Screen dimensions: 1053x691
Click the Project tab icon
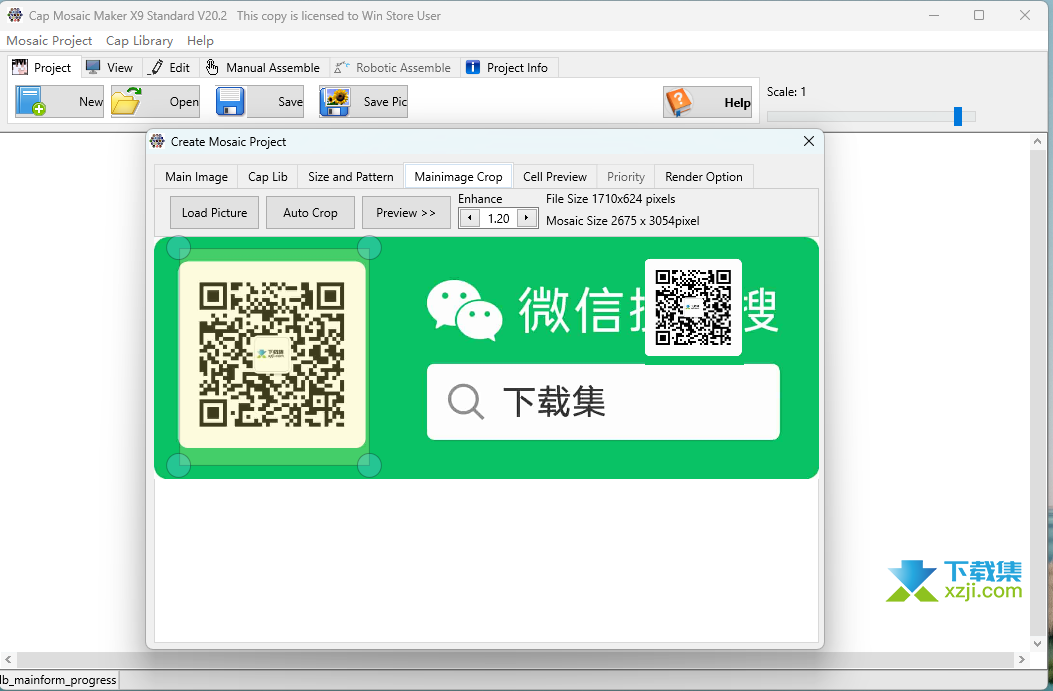(20, 67)
